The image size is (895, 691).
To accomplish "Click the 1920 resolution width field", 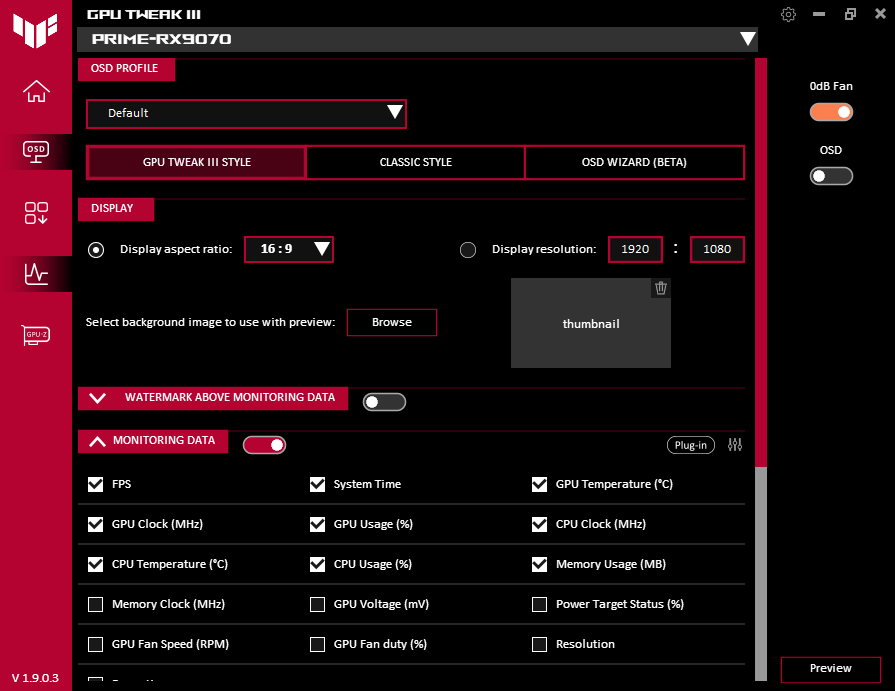I will (x=635, y=249).
